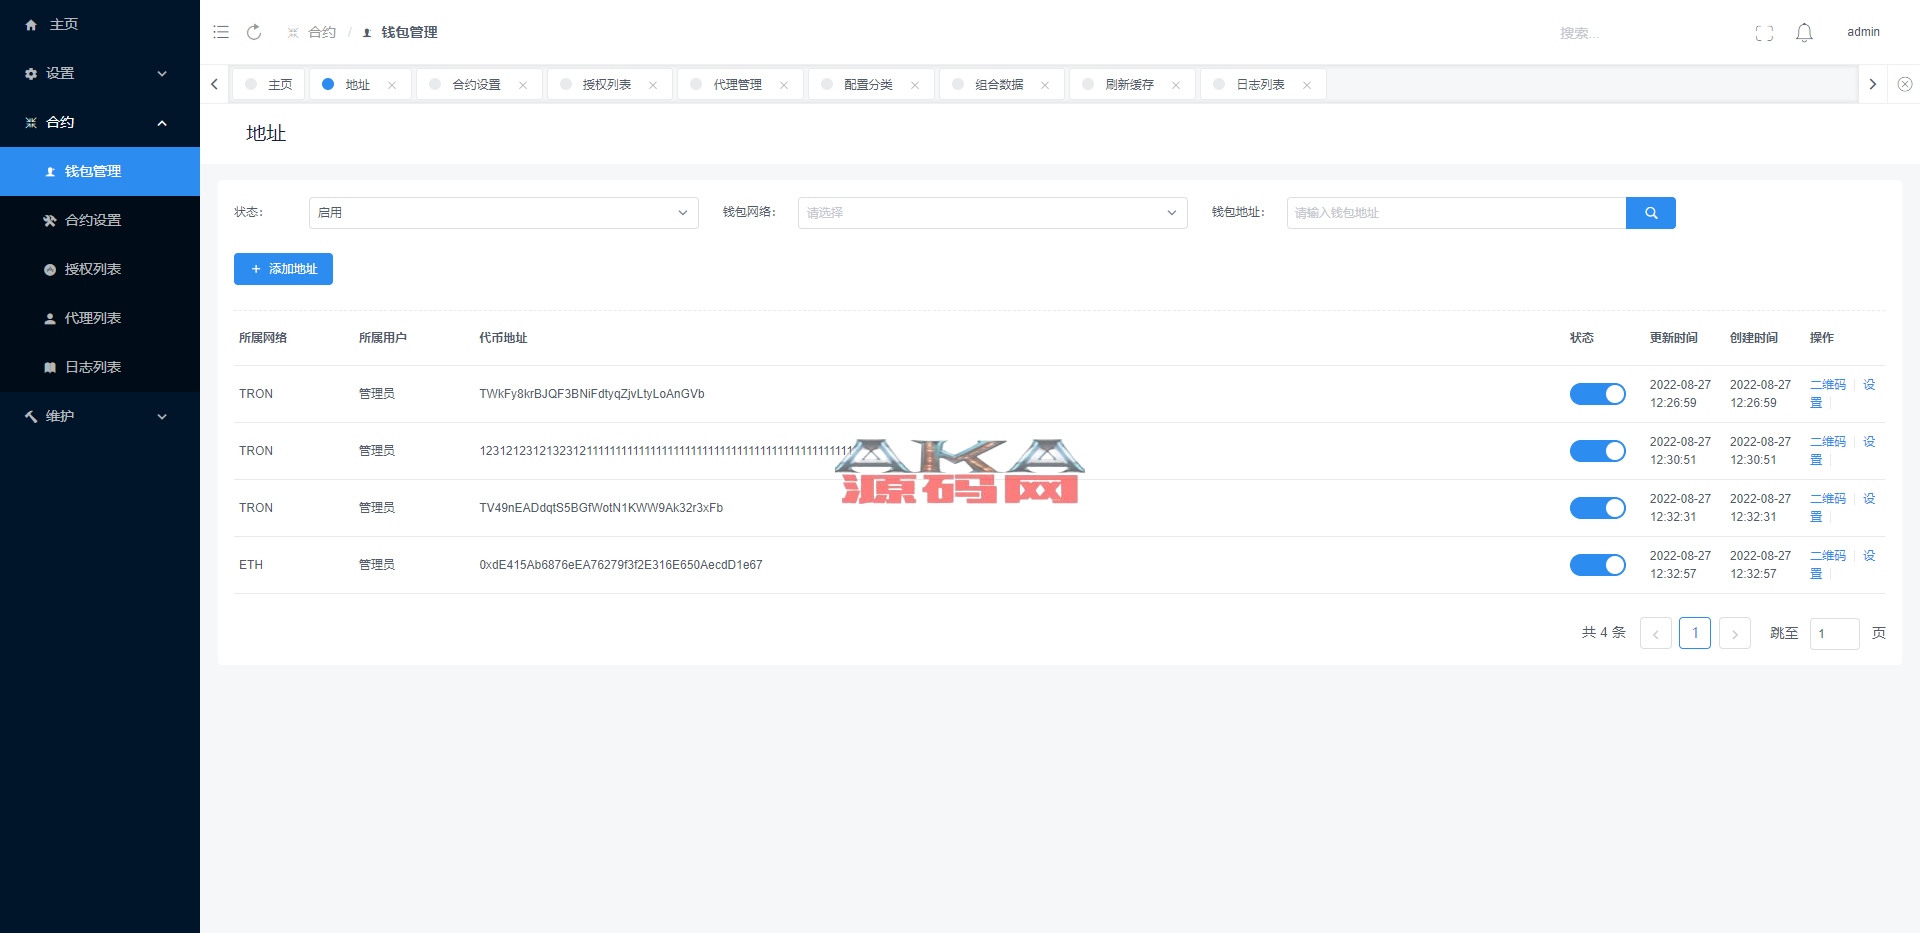
Task: Click the blue search magnifier button
Action: coord(1650,213)
